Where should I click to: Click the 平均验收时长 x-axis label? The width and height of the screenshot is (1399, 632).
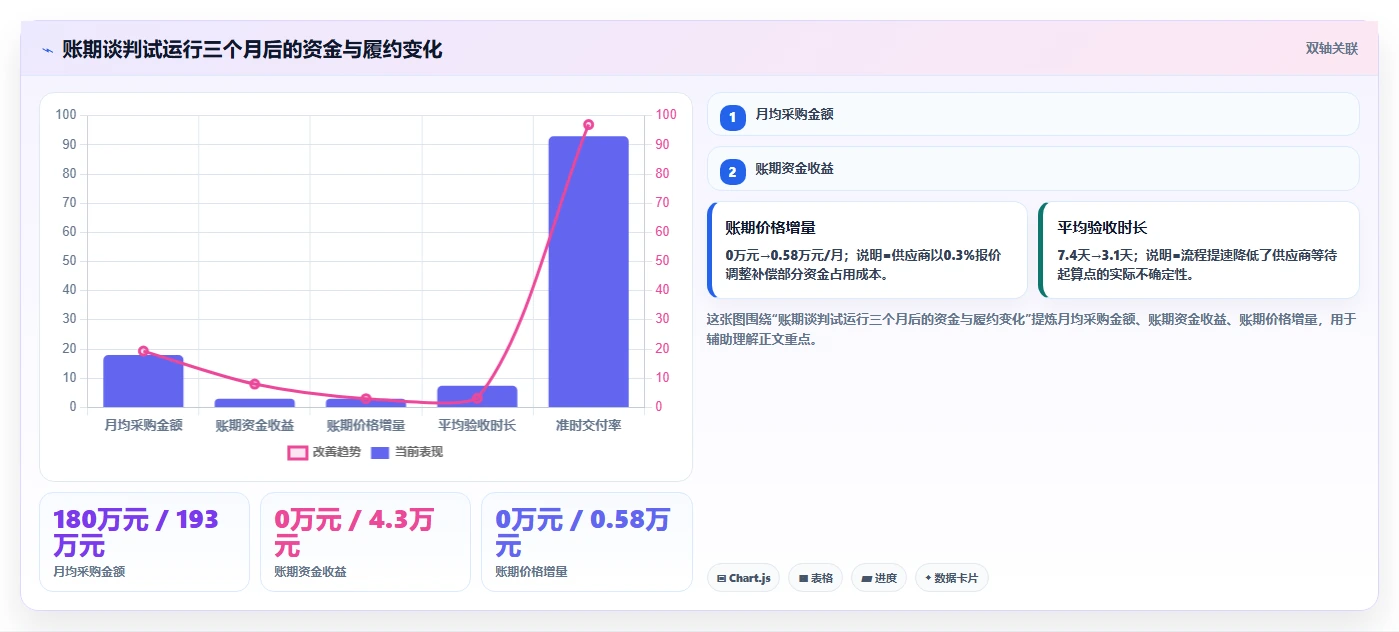(x=477, y=425)
